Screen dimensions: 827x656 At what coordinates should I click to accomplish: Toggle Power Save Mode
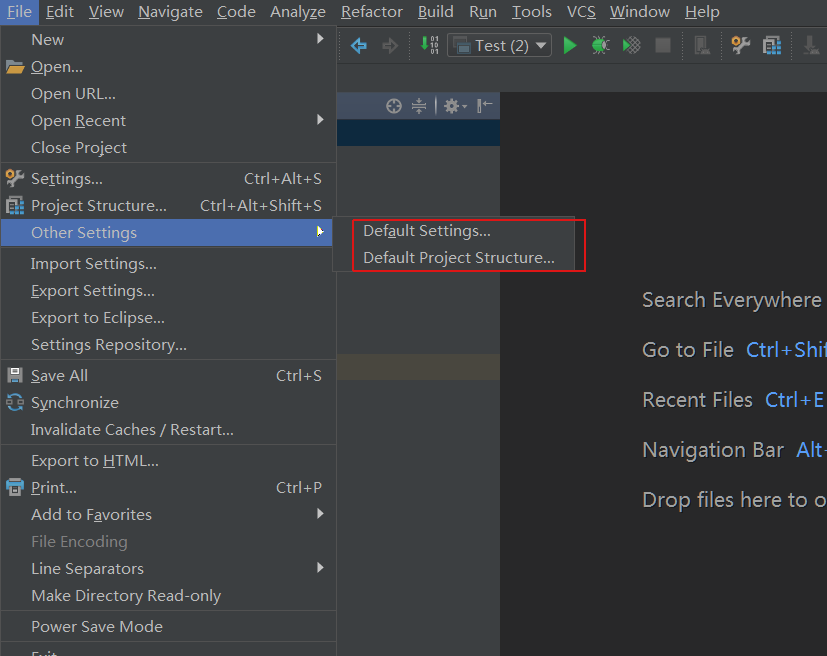[168, 627]
